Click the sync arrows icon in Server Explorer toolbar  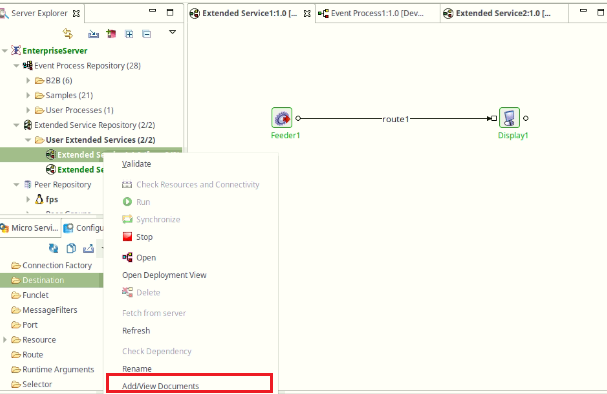tap(68, 34)
